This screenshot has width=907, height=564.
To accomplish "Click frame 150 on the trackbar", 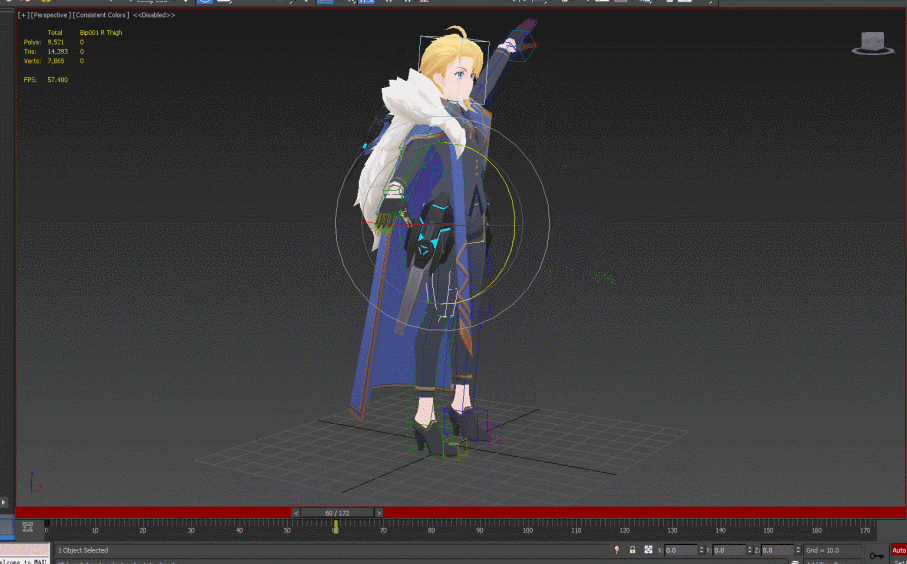I will 768,530.
